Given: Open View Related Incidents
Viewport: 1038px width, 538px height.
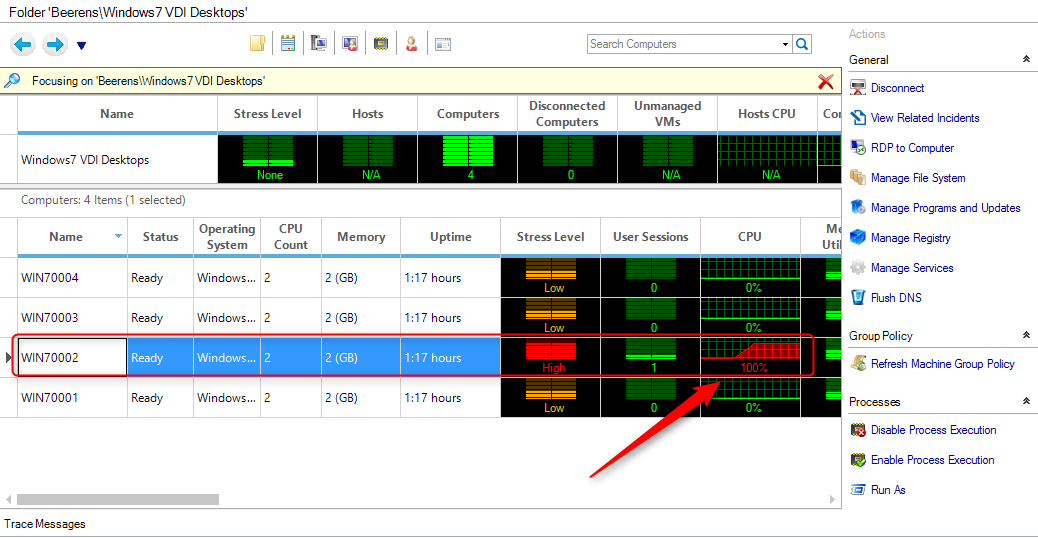Looking at the screenshot, I should point(925,118).
